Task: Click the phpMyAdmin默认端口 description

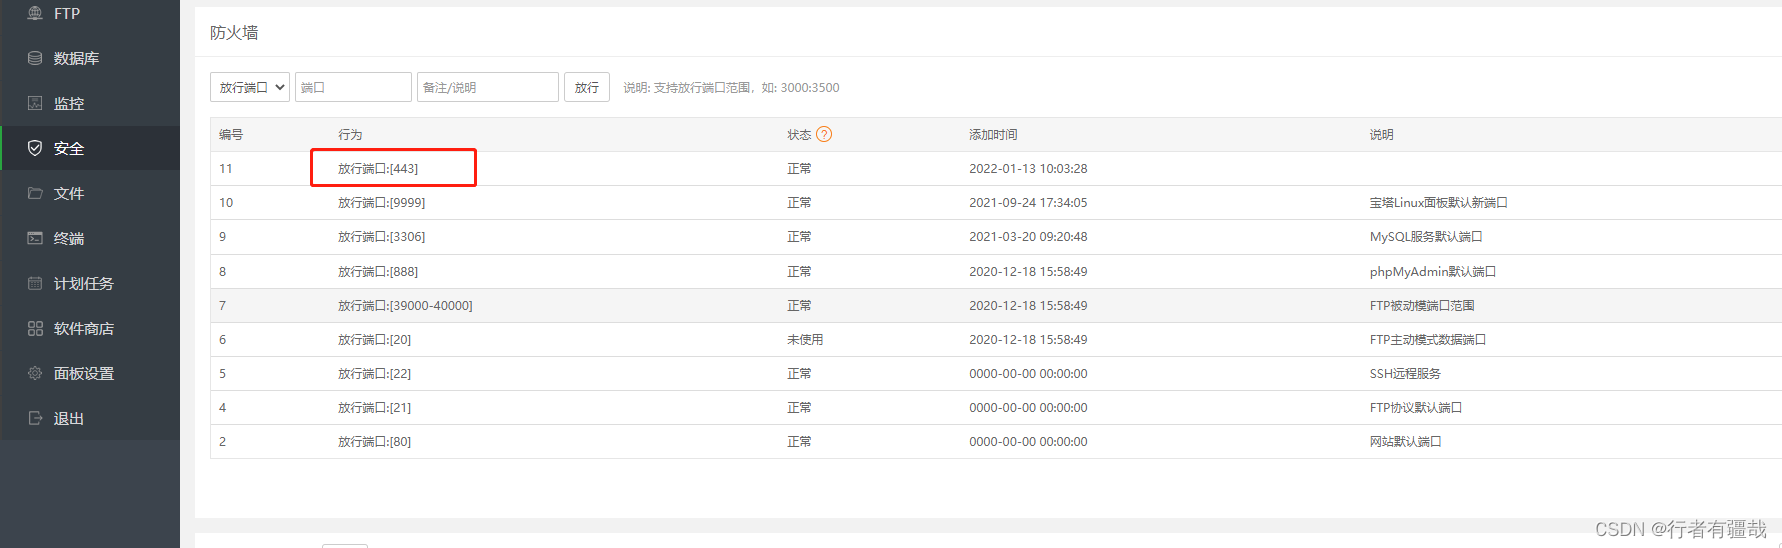Action: point(1433,271)
